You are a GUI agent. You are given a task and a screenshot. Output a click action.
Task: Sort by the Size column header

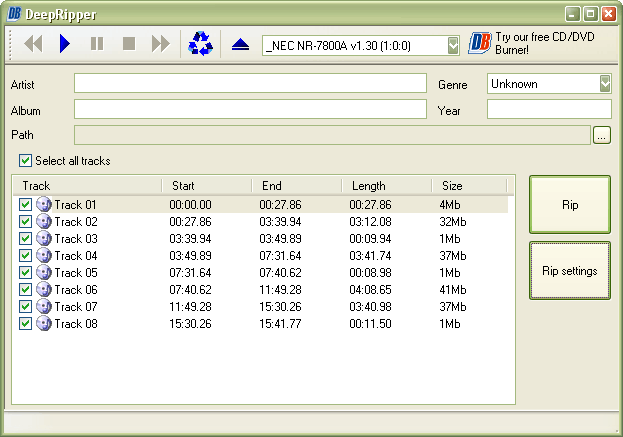[x=470, y=186]
